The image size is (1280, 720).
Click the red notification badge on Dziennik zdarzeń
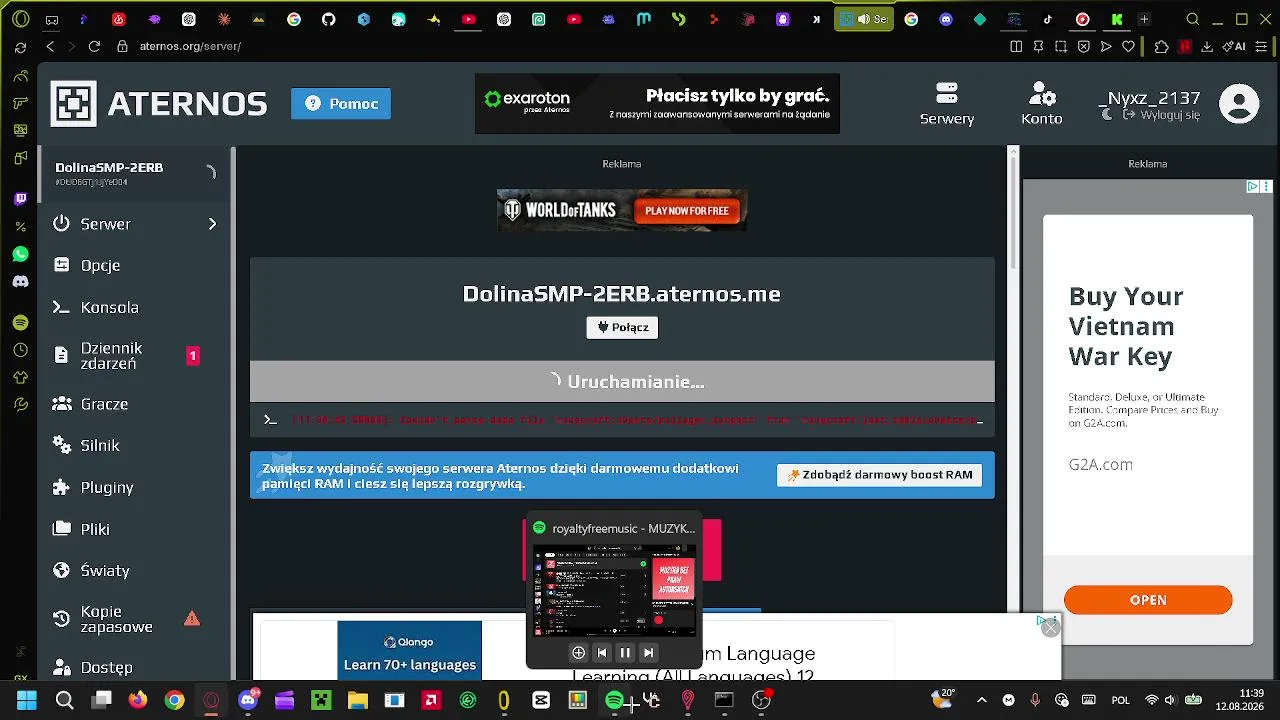pyautogui.click(x=193, y=356)
